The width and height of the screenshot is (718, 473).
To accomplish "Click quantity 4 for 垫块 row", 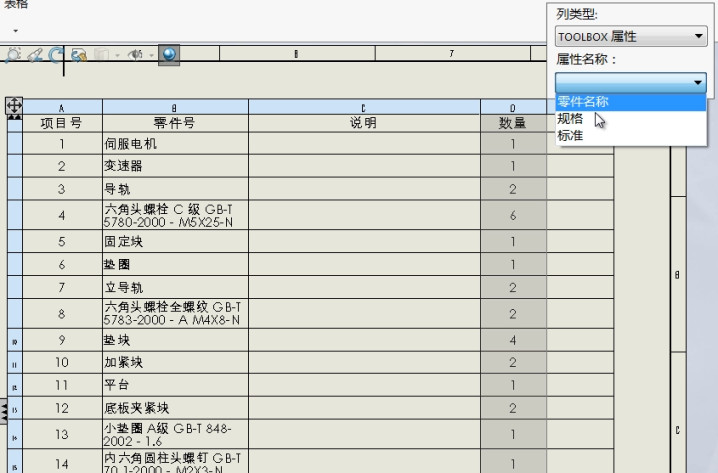I will tap(513, 340).
